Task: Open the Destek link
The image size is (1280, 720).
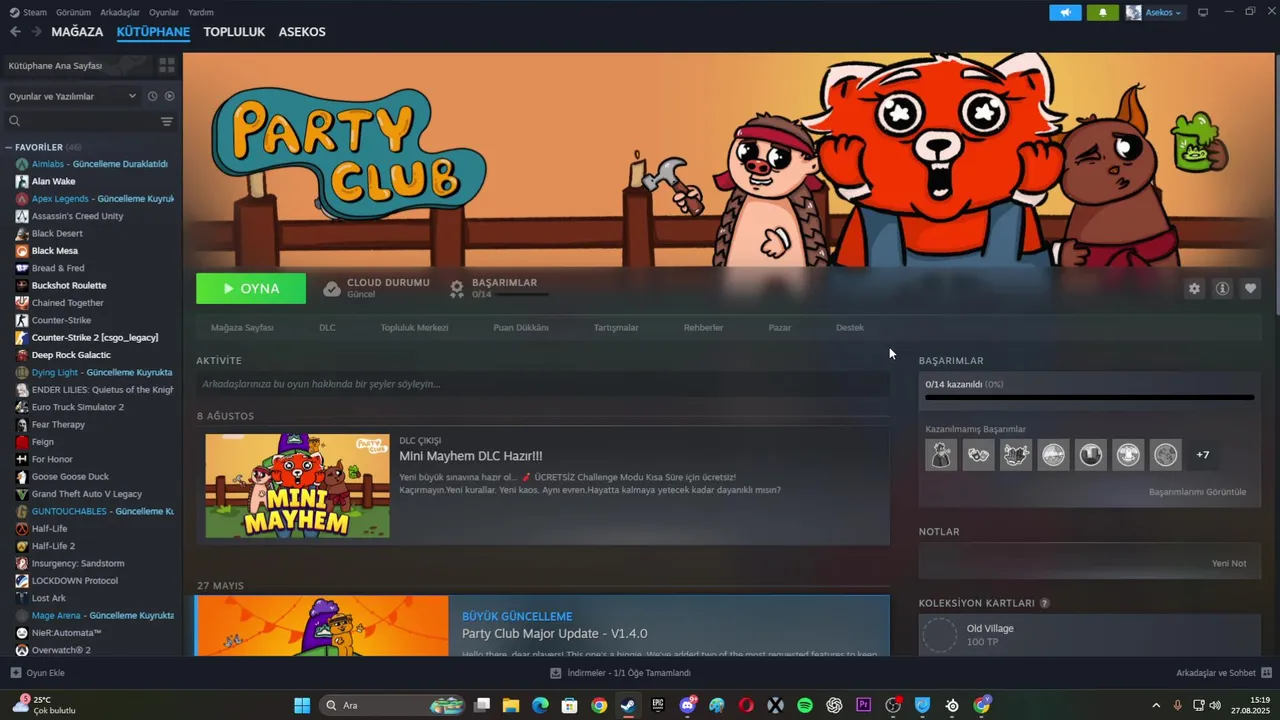Action: coord(850,327)
